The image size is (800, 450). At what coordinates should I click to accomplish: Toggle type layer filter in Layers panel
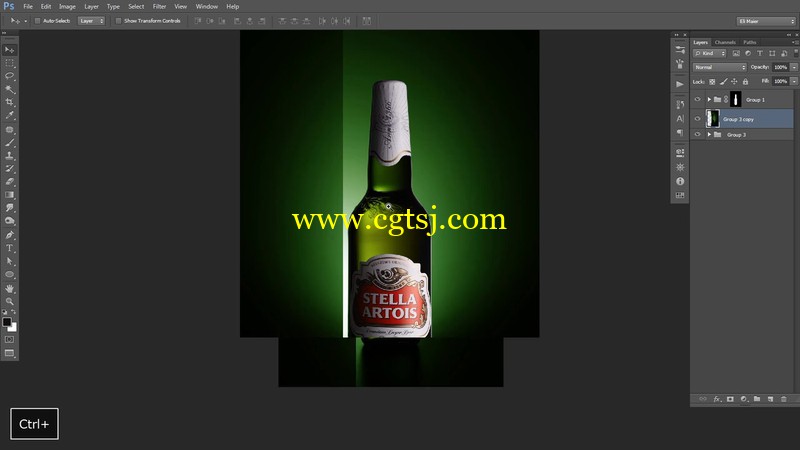(760, 54)
